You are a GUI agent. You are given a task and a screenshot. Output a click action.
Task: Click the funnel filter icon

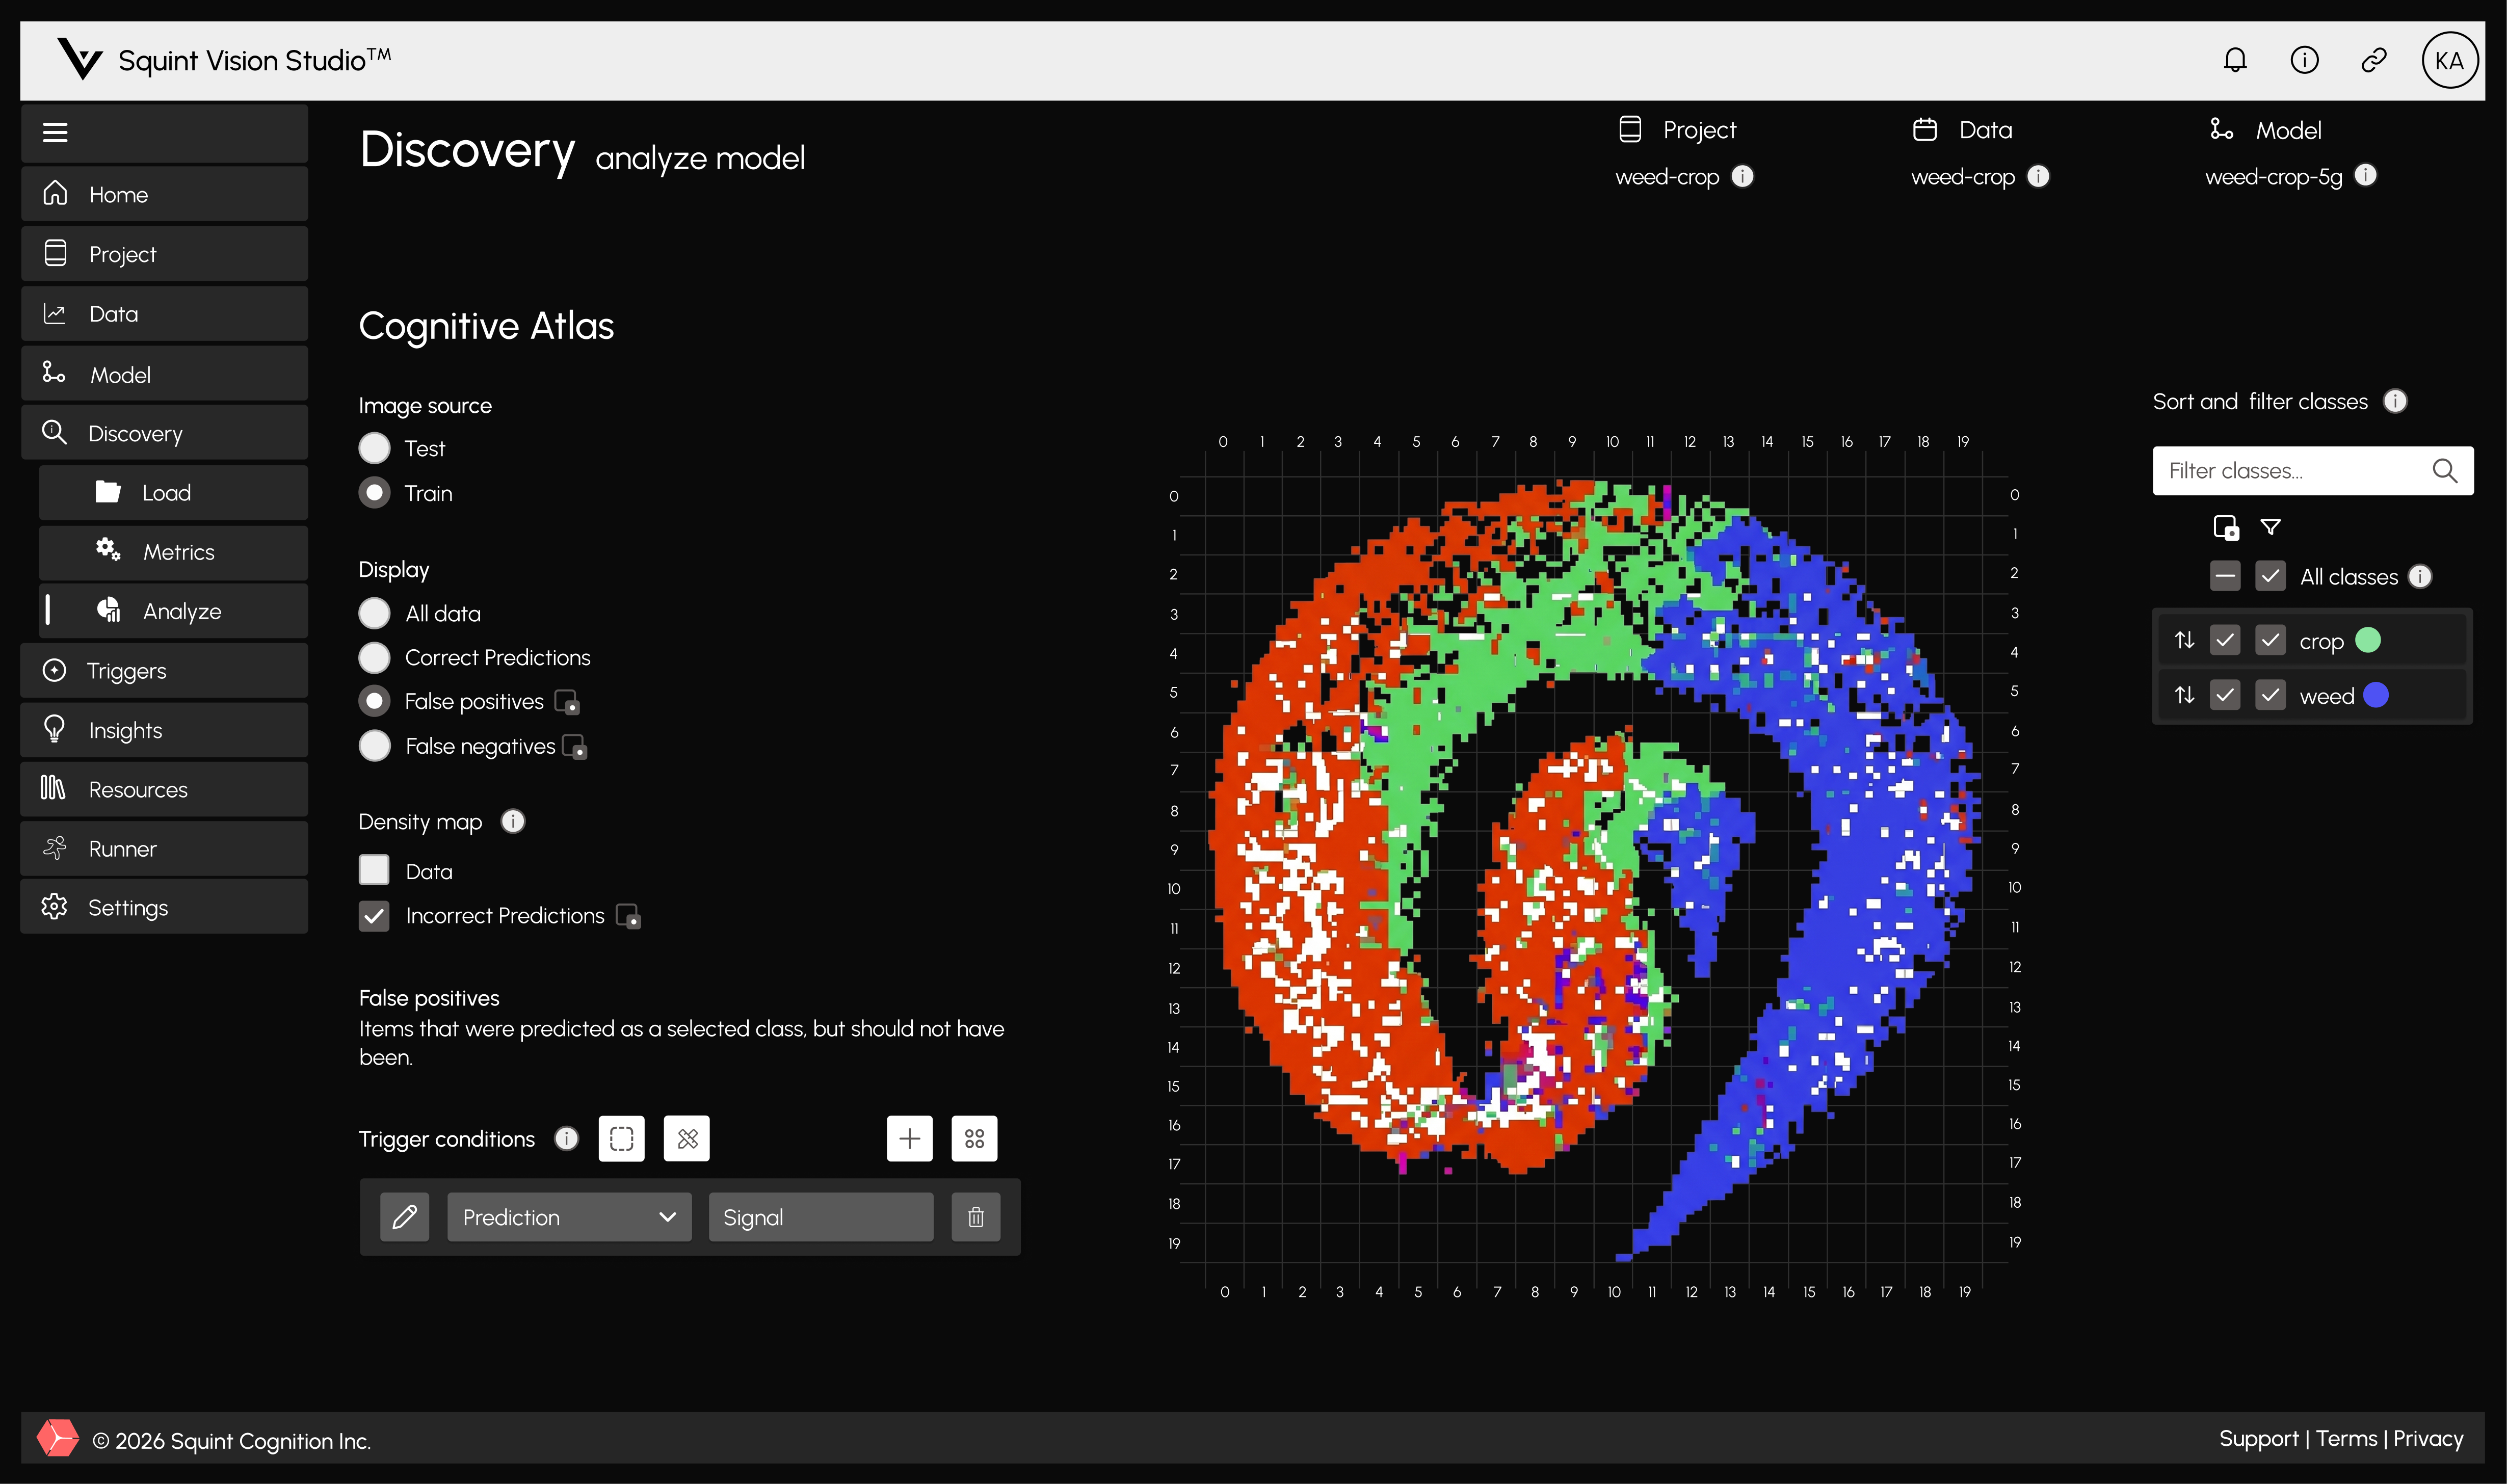coord(2271,527)
